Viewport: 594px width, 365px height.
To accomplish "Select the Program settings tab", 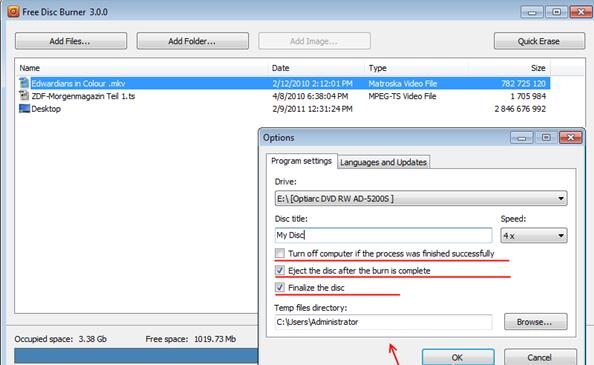I will [x=302, y=161].
